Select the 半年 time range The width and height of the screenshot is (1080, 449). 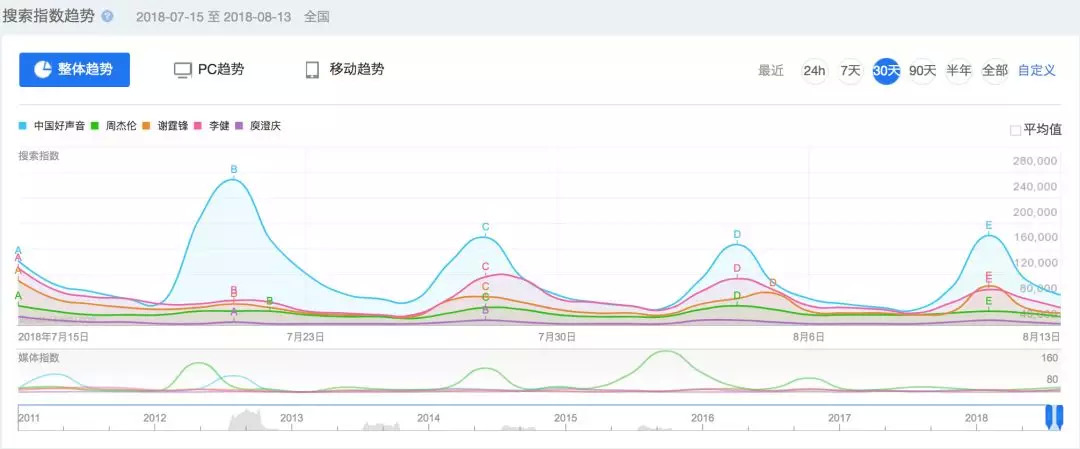tap(958, 71)
